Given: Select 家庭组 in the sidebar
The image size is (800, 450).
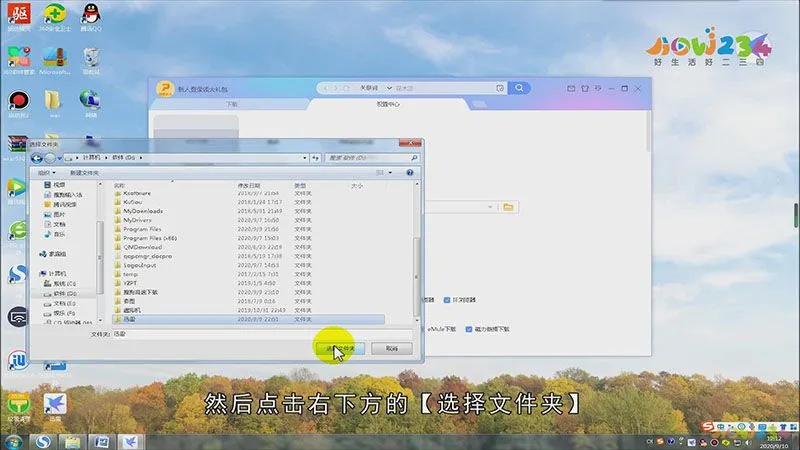Looking at the screenshot, I should click(x=53, y=254).
